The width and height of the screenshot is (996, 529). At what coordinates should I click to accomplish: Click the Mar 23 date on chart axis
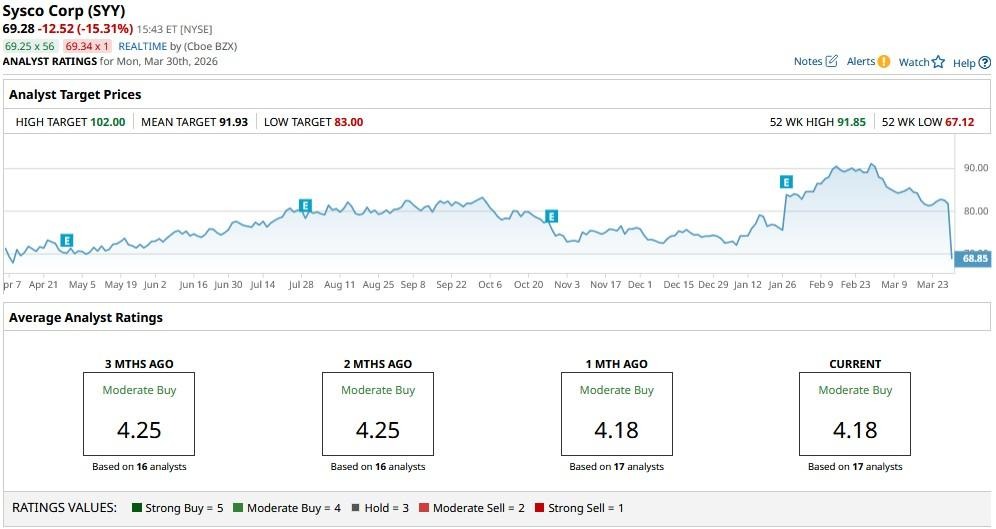click(x=932, y=285)
